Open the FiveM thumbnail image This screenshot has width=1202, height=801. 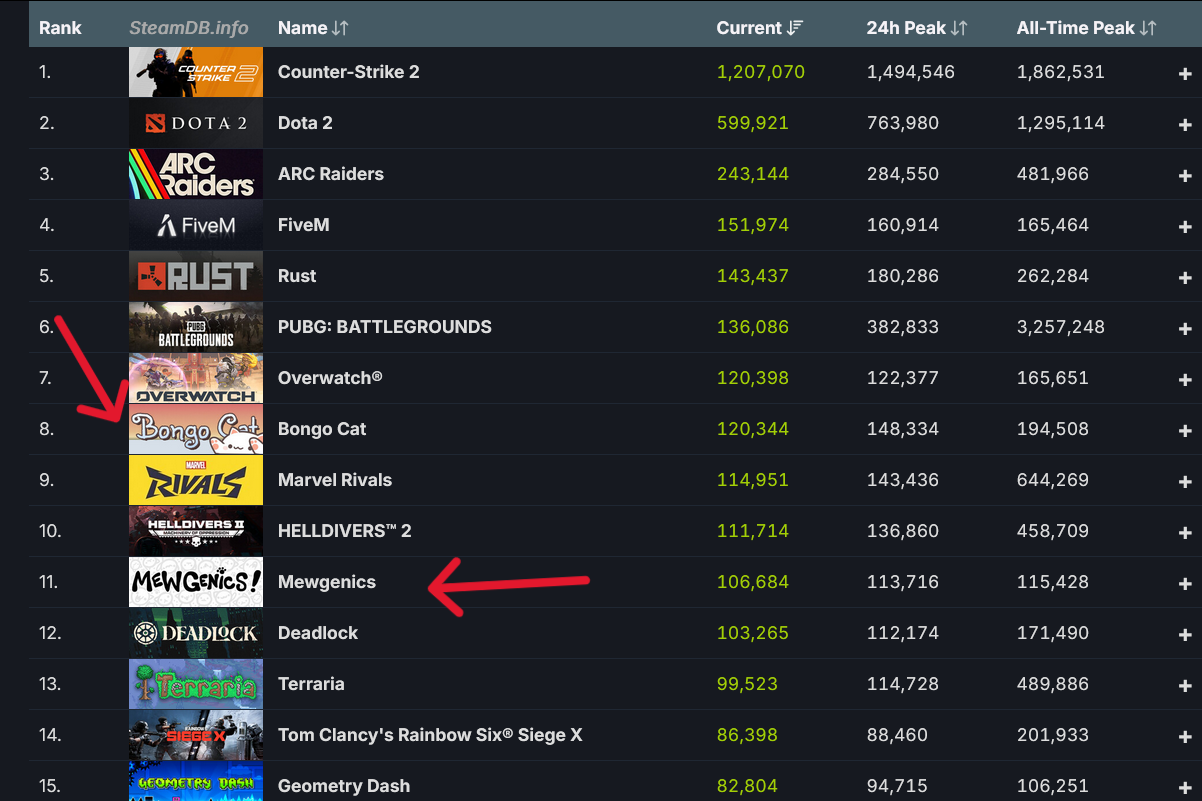[x=196, y=225]
